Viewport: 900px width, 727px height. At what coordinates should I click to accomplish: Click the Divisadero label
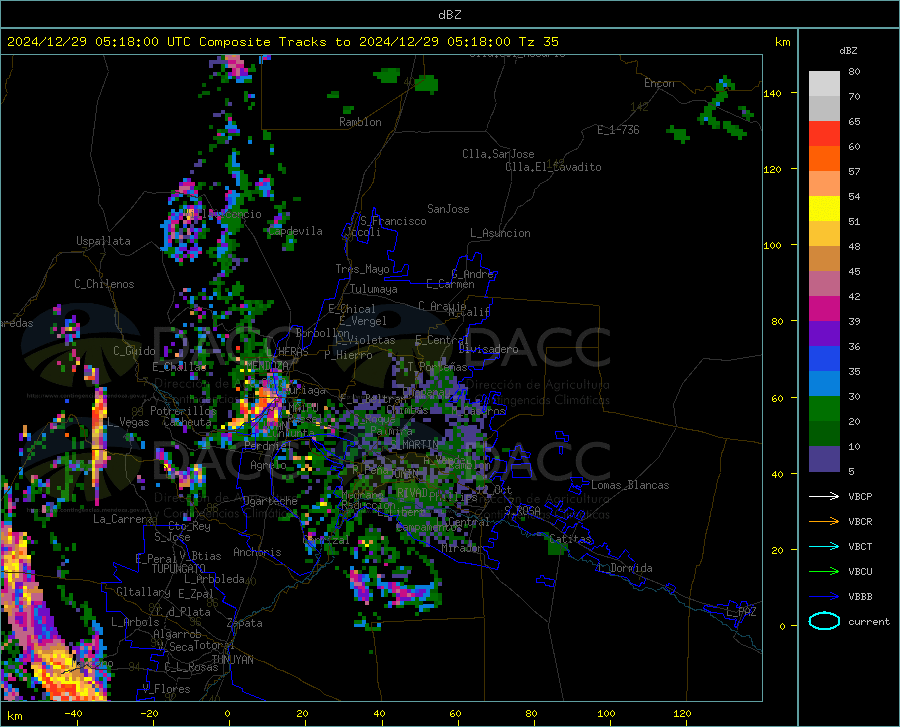point(488,349)
